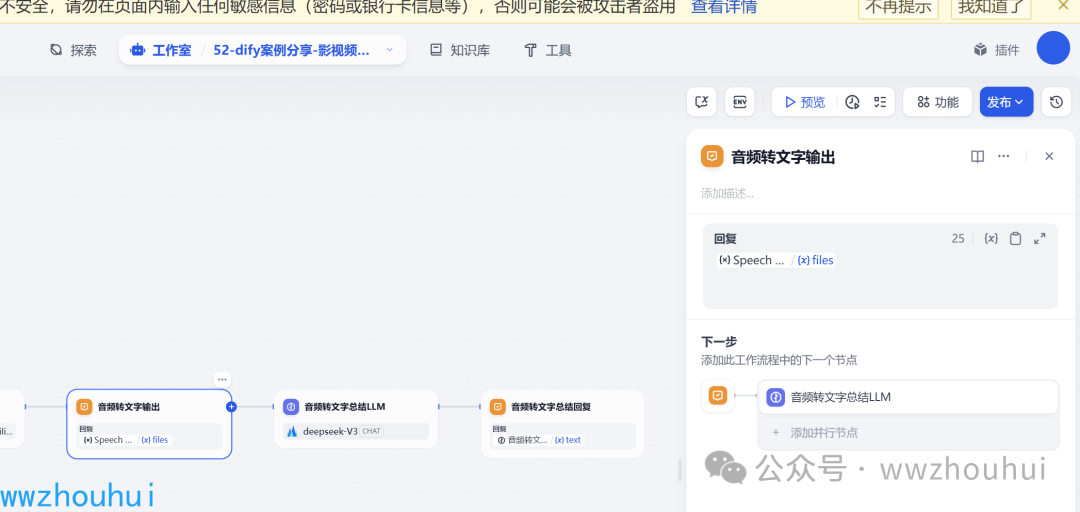
Task: Open the run history clock-play icon
Action: [x=852, y=102]
